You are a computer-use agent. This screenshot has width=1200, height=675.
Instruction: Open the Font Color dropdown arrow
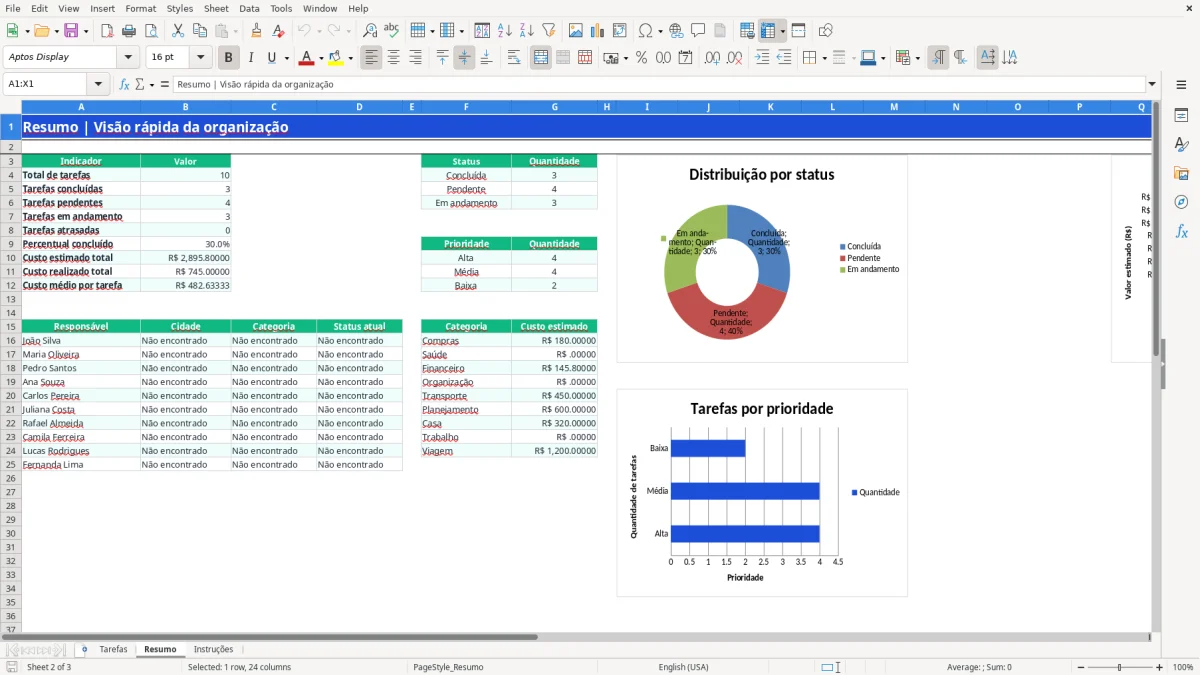tap(321, 58)
